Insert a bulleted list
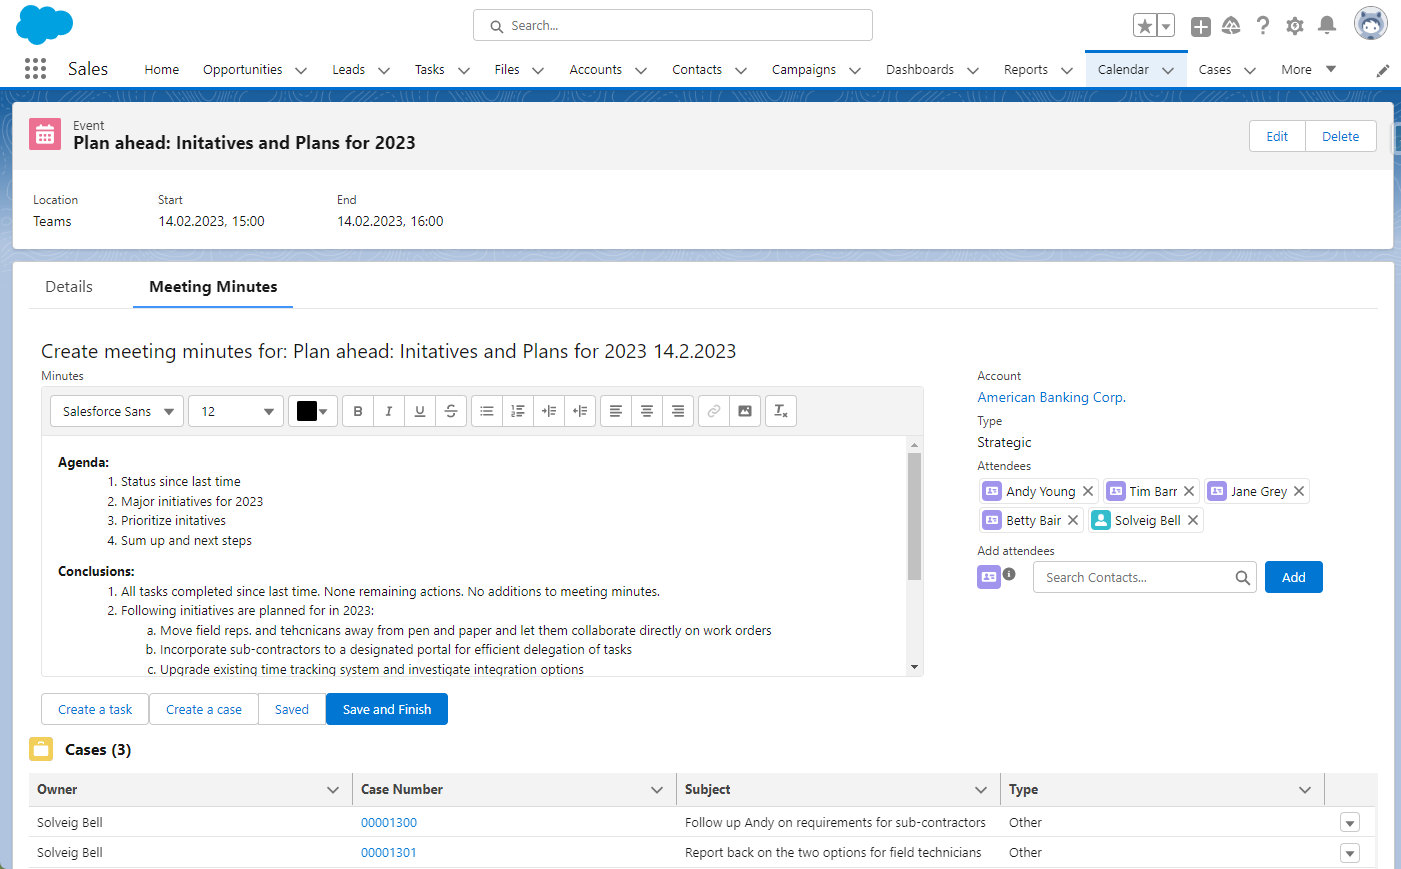 pyautogui.click(x=487, y=411)
